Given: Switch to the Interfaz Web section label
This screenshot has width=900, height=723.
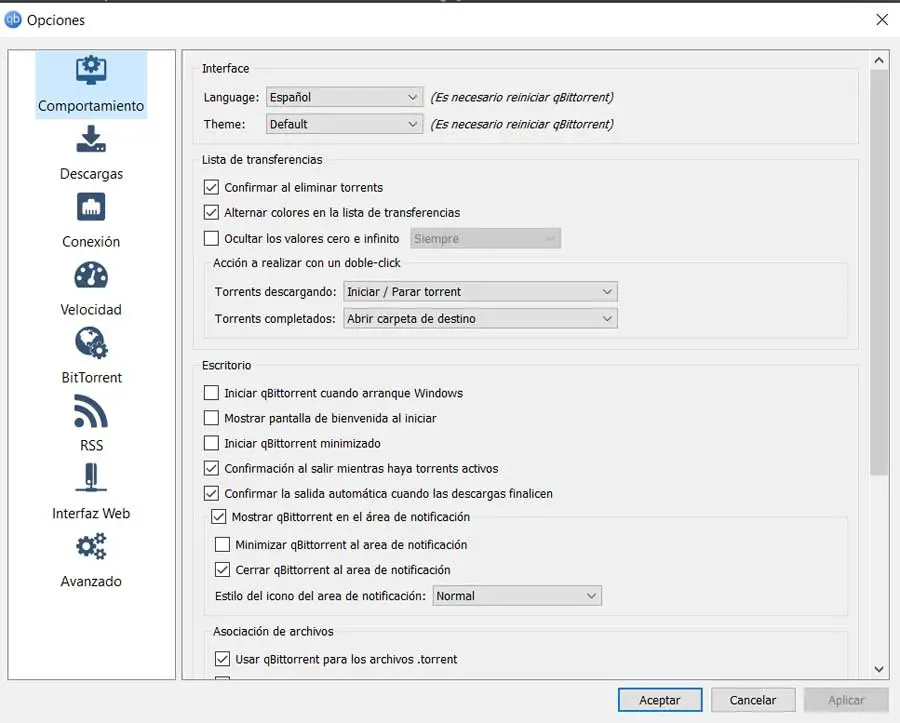Looking at the screenshot, I should (91, 514).
